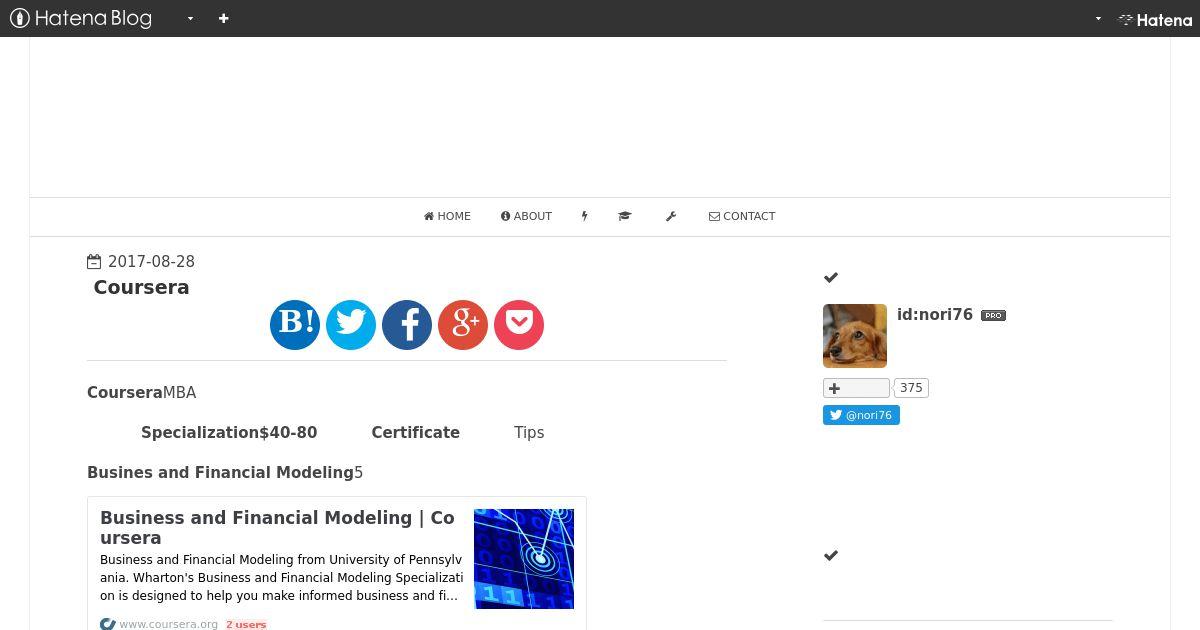Click the graduation cap navigation icon
Viewport: 1200px width, 630px height.
pos(625,216)
